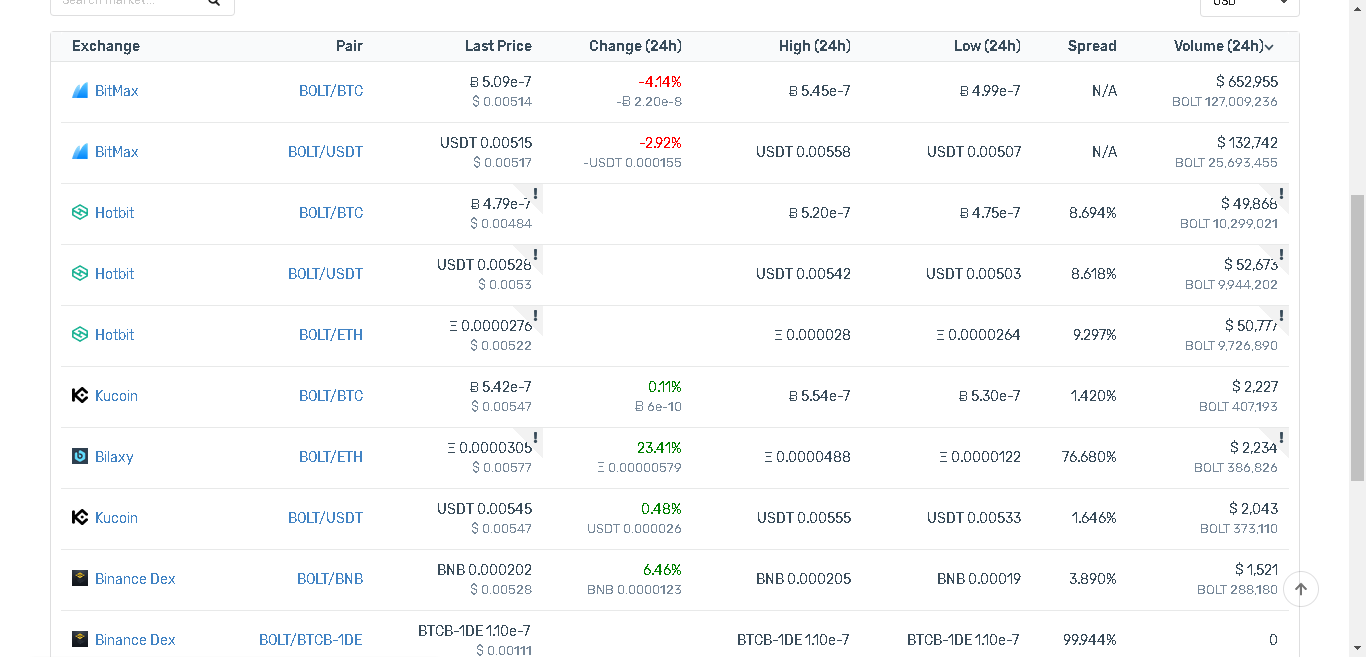
Task: Click warning flag on Hotbit BOLT/BTC last price
Action: 536,194
